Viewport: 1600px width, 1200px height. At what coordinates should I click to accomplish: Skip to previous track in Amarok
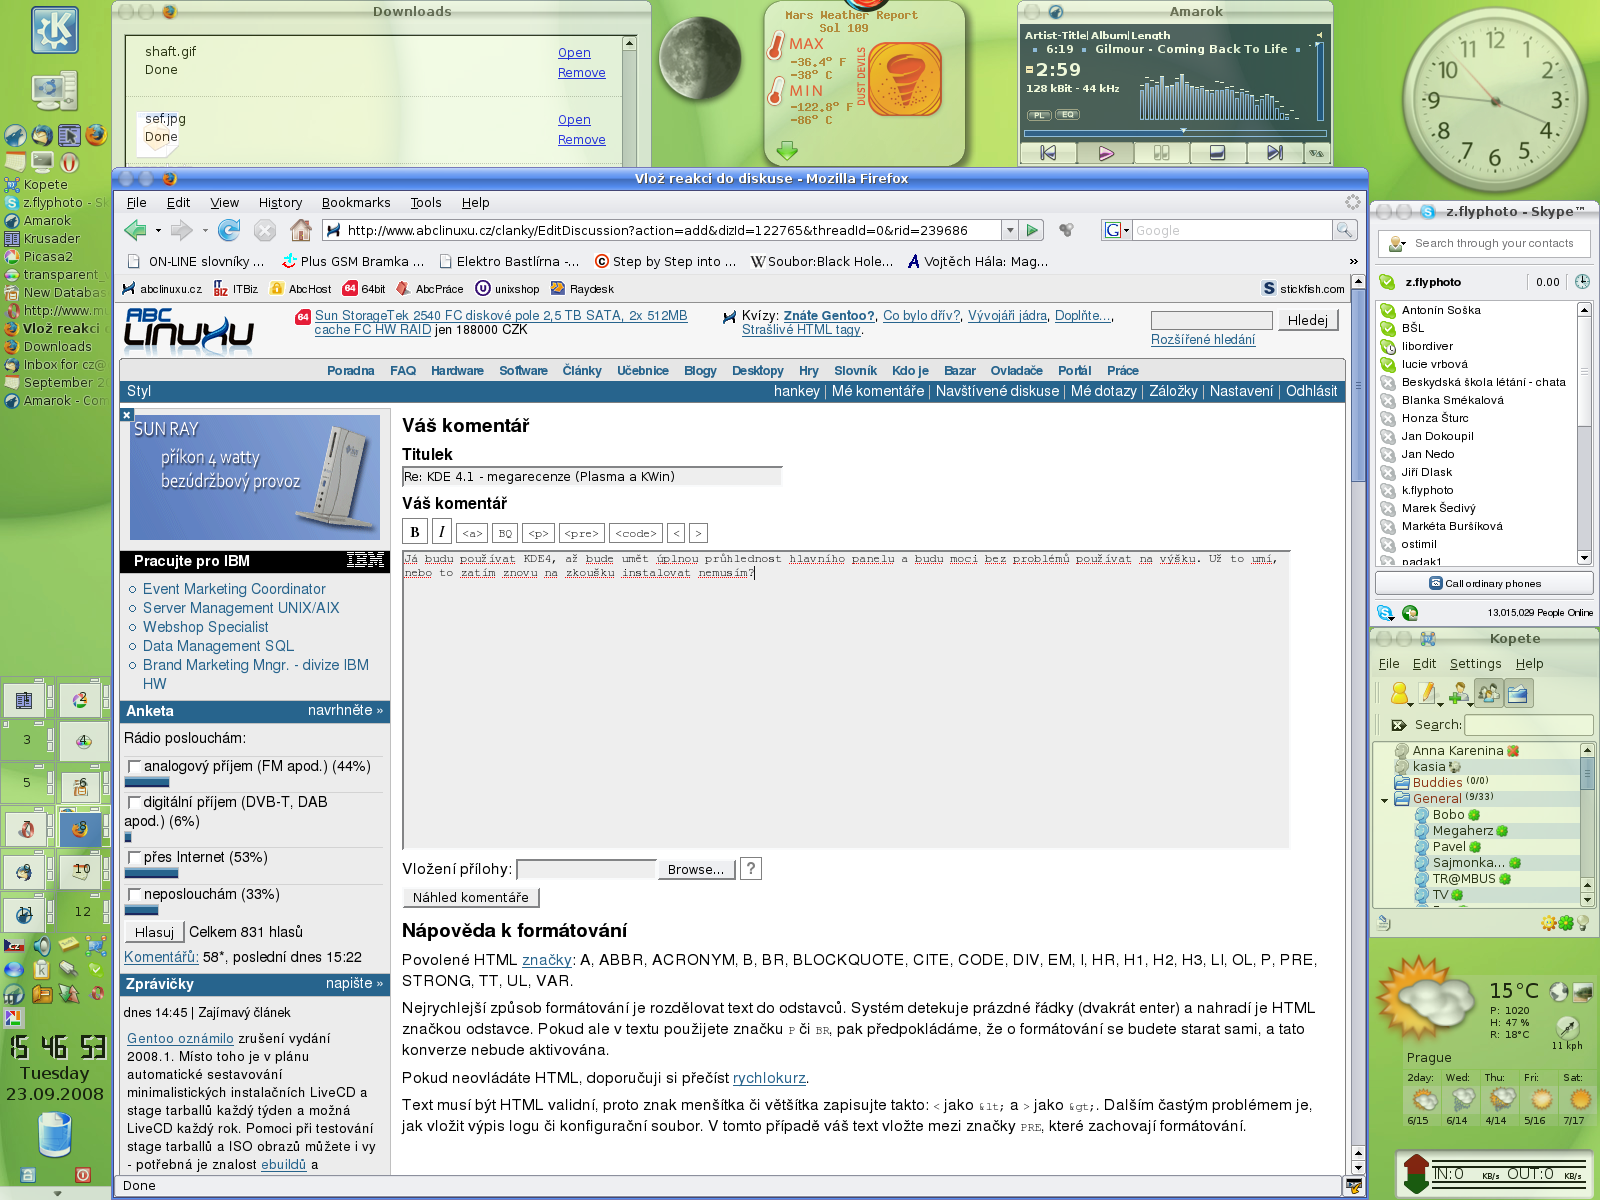point(1047,153)
